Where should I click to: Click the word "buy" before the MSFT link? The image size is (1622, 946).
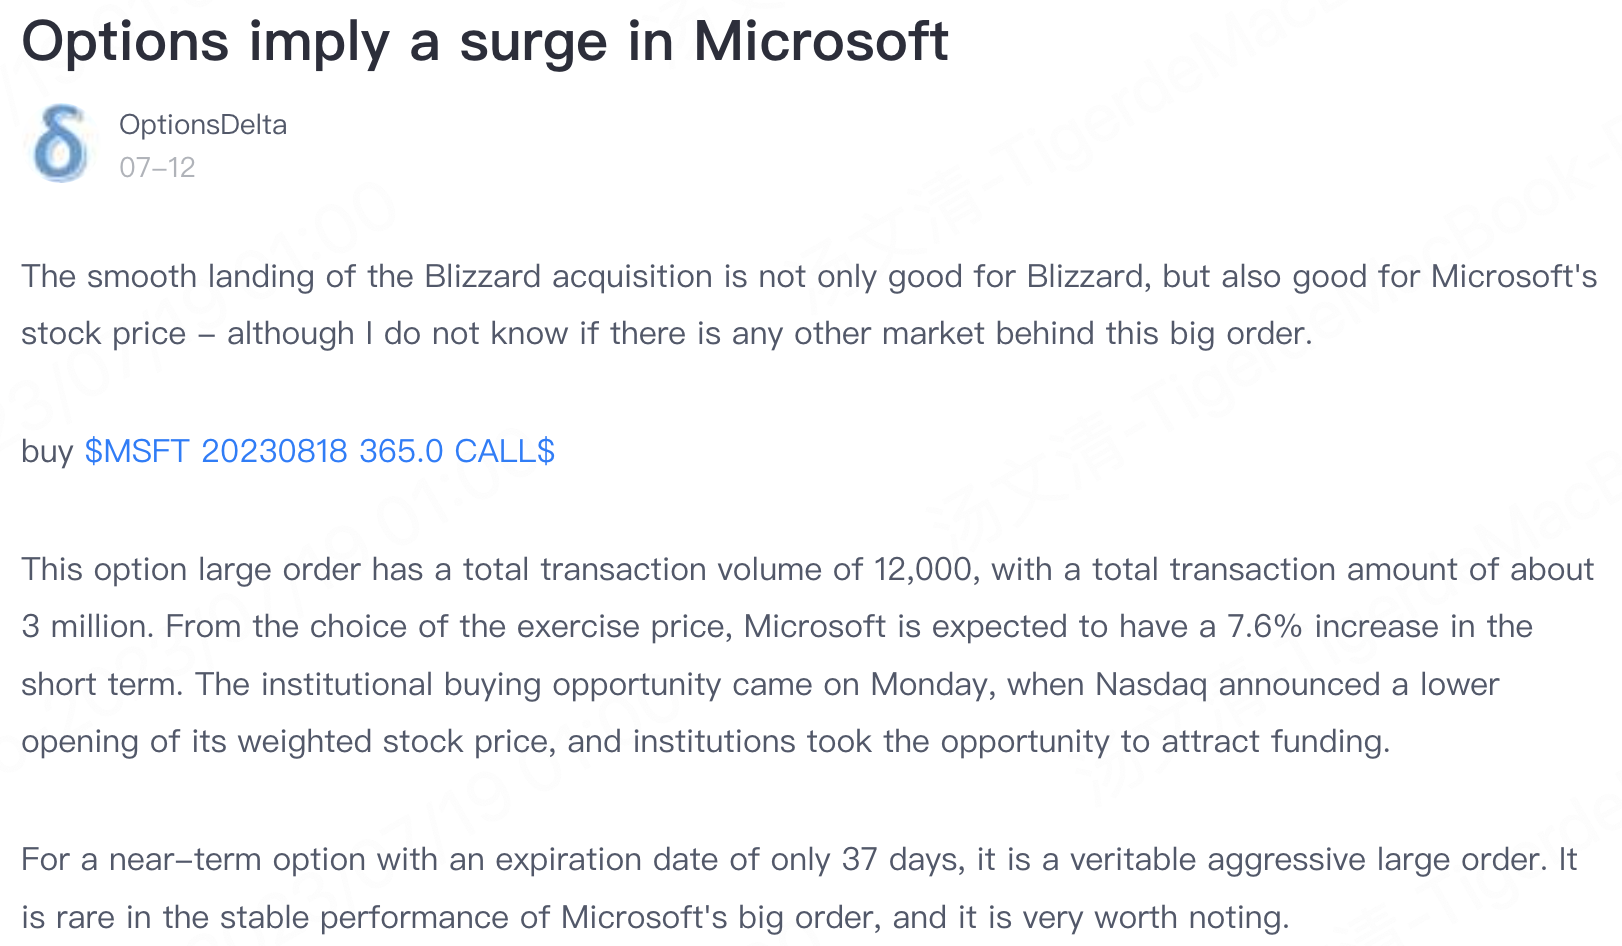(47, 451)
